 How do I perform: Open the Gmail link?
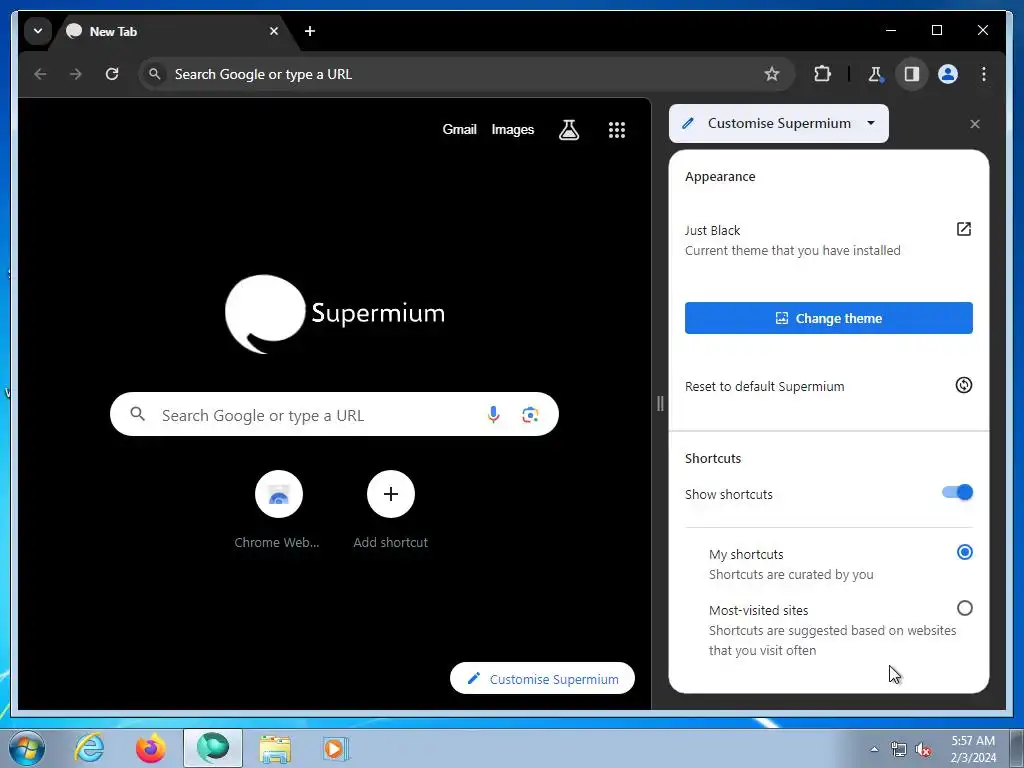459,129
